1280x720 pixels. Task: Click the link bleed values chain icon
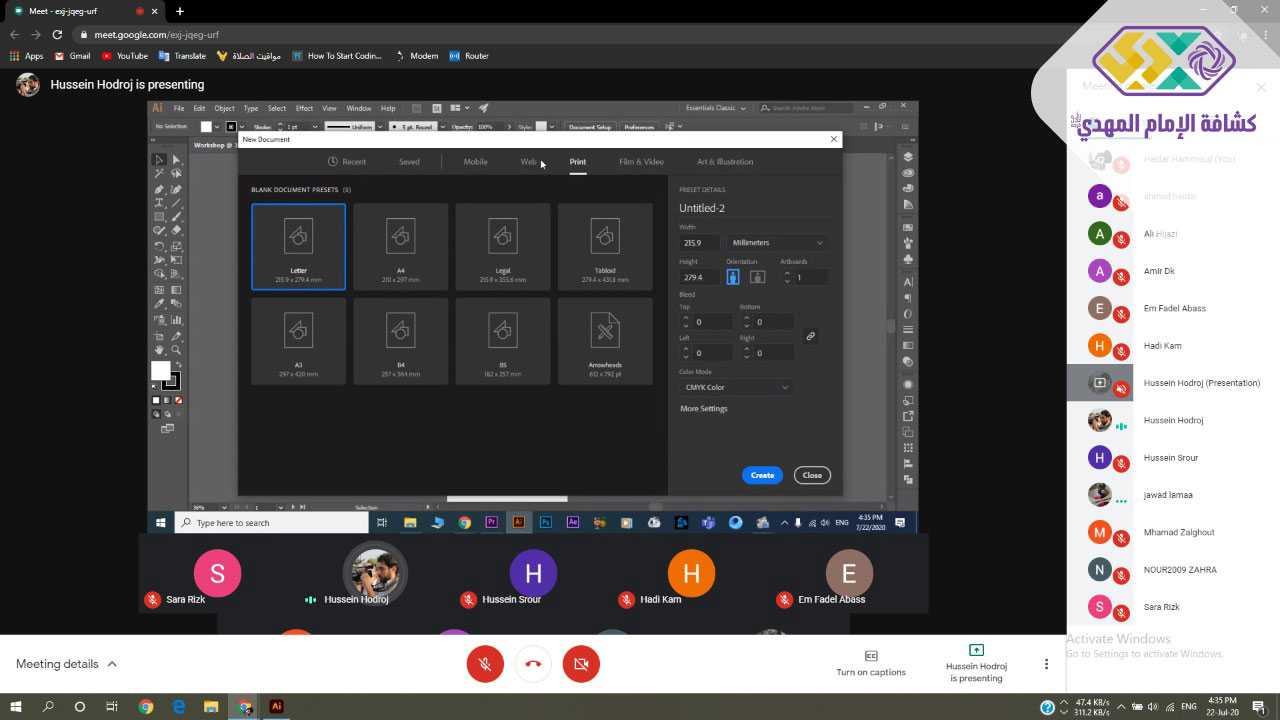point(810,337)
